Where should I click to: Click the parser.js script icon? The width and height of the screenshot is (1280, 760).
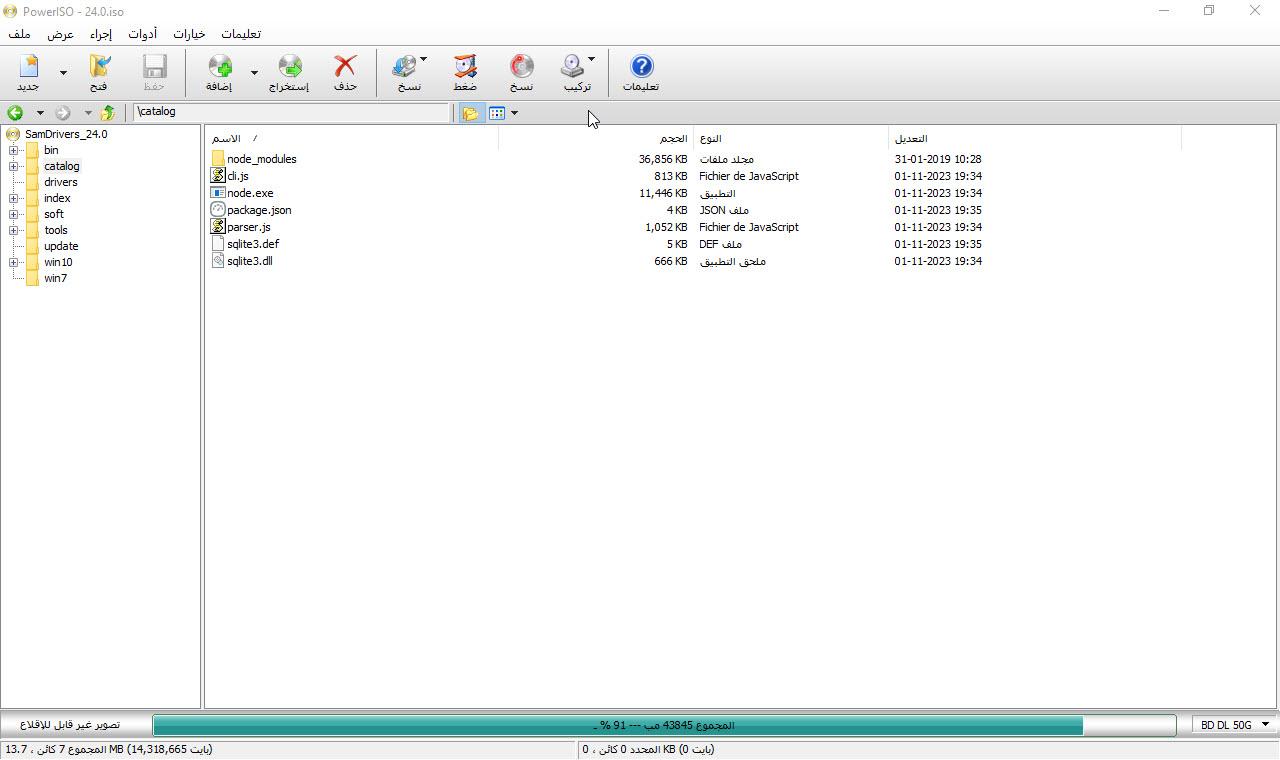click(218, 227)
